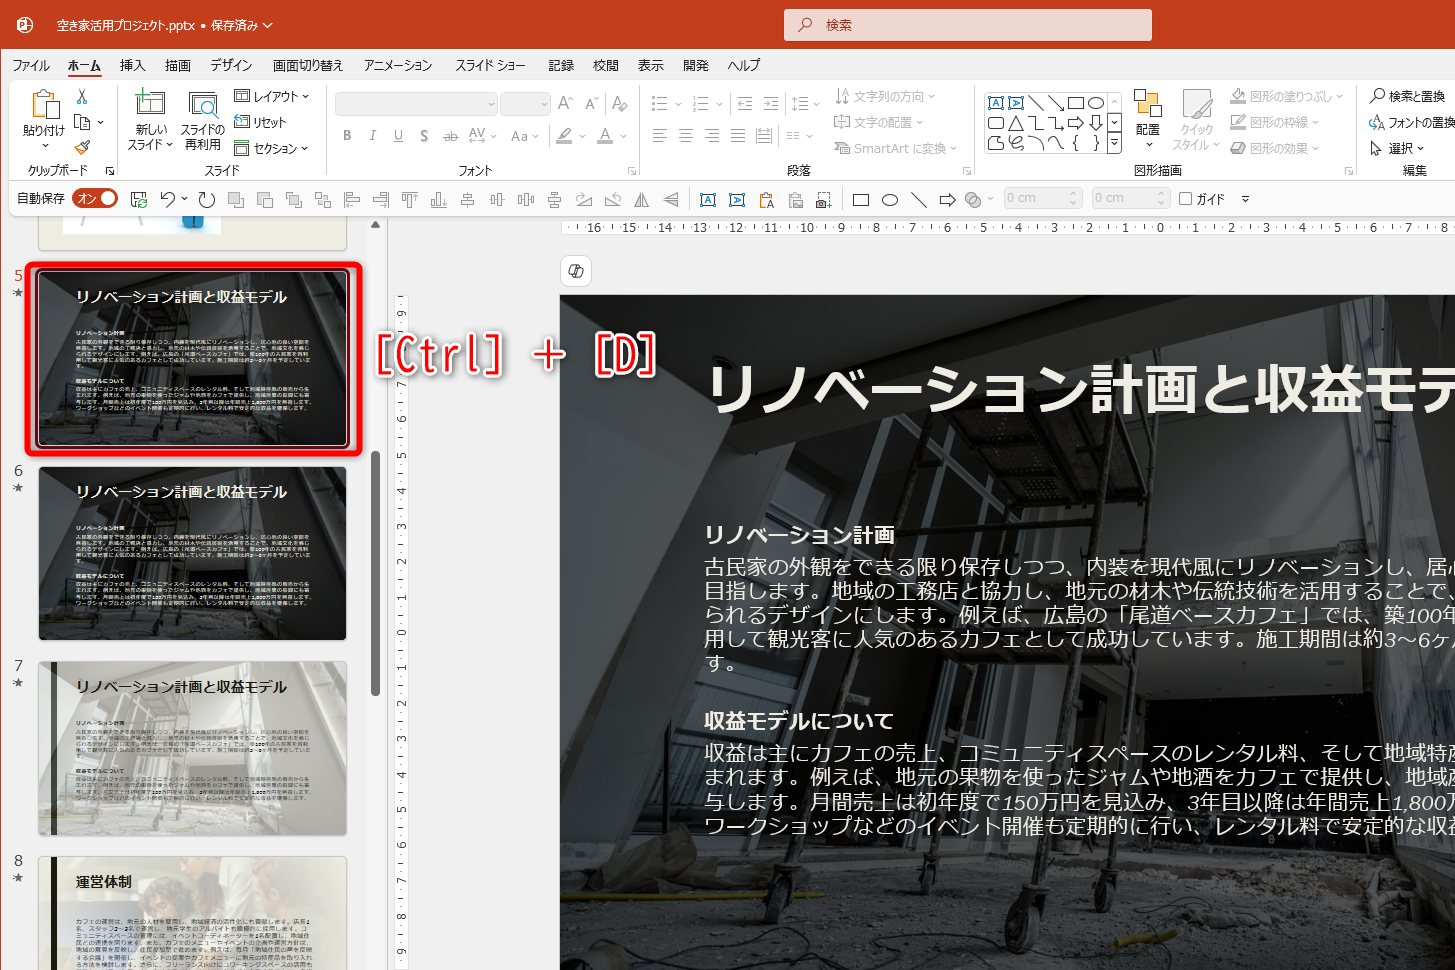Open the スライド ショー tab
1455x970 pixels.
(490, 65)
